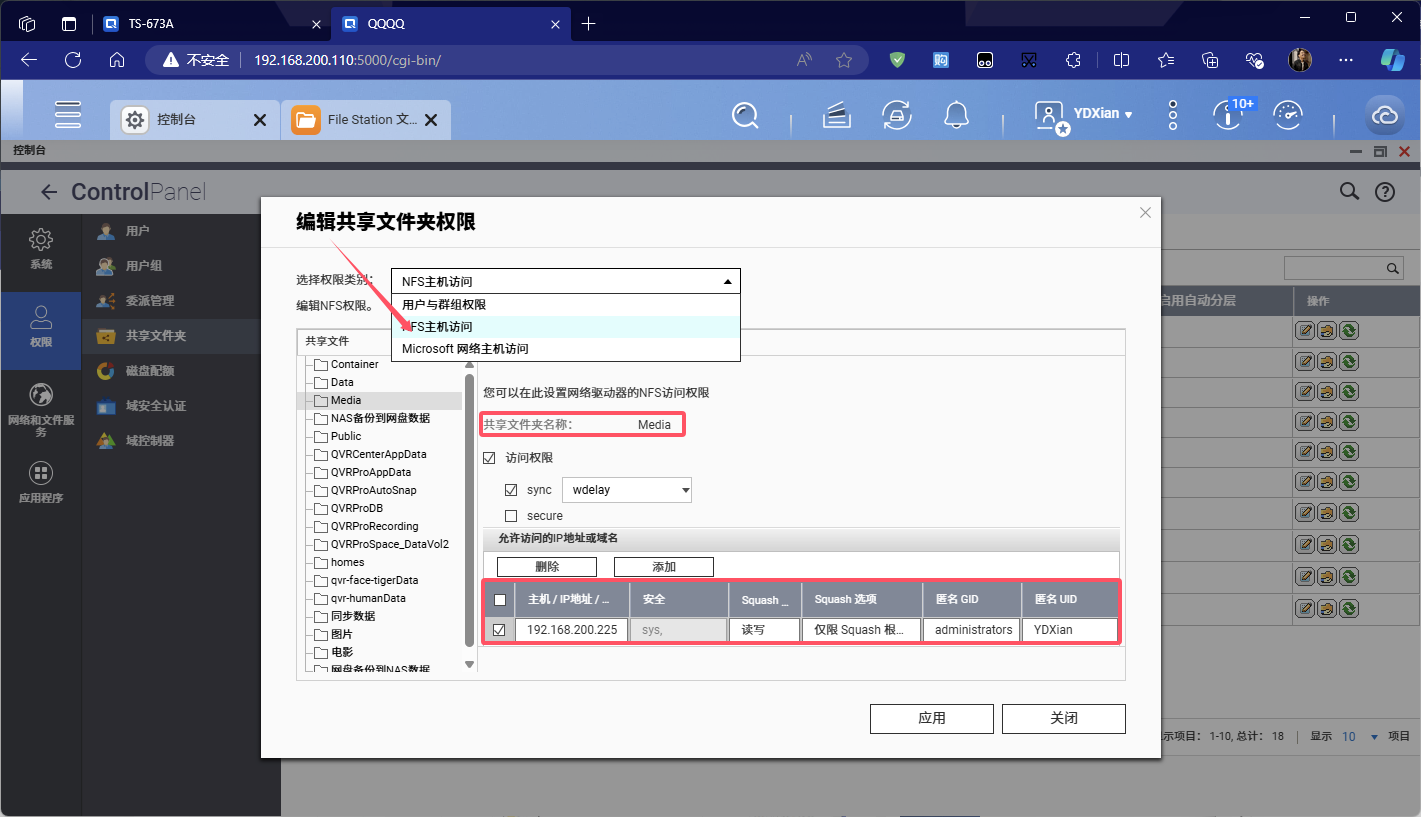Image resolution: width=1421 pixels, height=817 pixels.
Task: Select the Container shared folder
Action: point(354,364)
